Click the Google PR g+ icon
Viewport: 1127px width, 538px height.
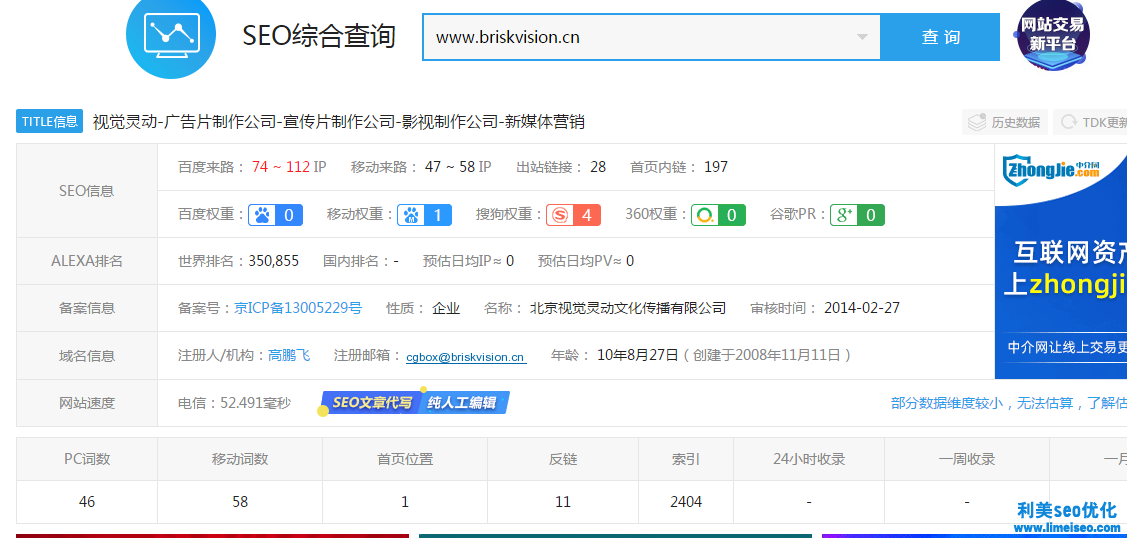pyautogui.click(x=844, y=215)
